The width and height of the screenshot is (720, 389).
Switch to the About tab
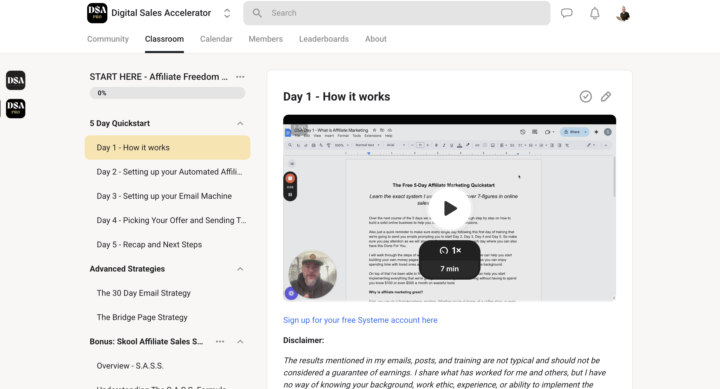[376, 39]
